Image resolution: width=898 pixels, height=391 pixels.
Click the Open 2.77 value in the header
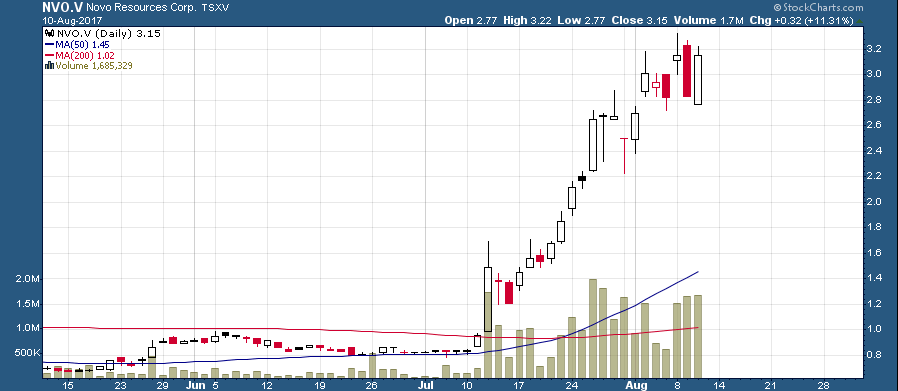point(472,21)
